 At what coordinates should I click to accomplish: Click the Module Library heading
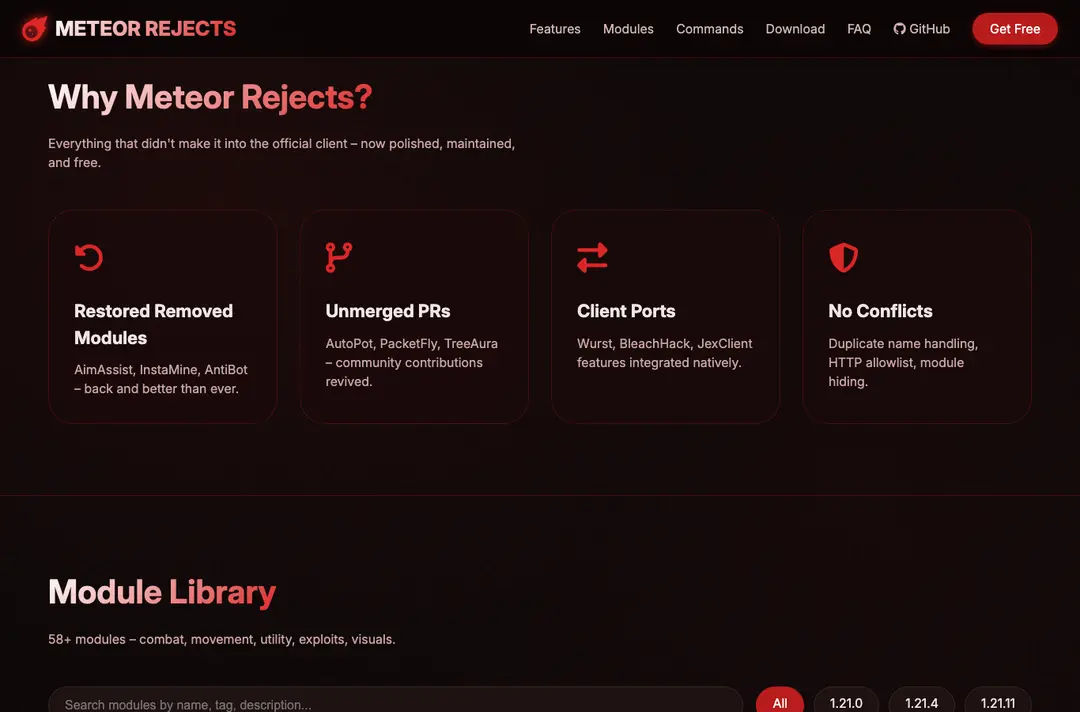(x=162, y=592)
